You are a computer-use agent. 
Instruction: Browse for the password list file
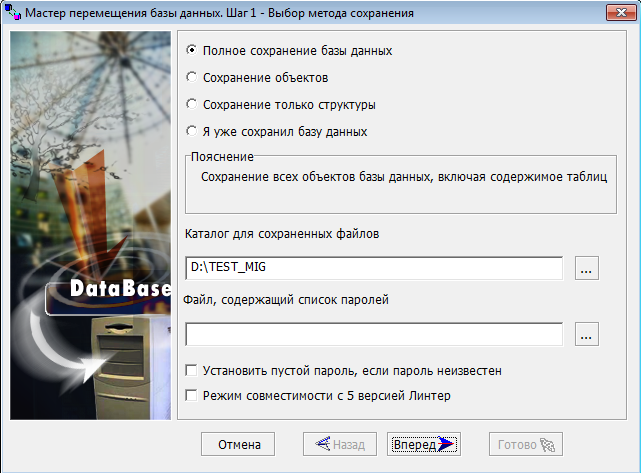[587, 334]
